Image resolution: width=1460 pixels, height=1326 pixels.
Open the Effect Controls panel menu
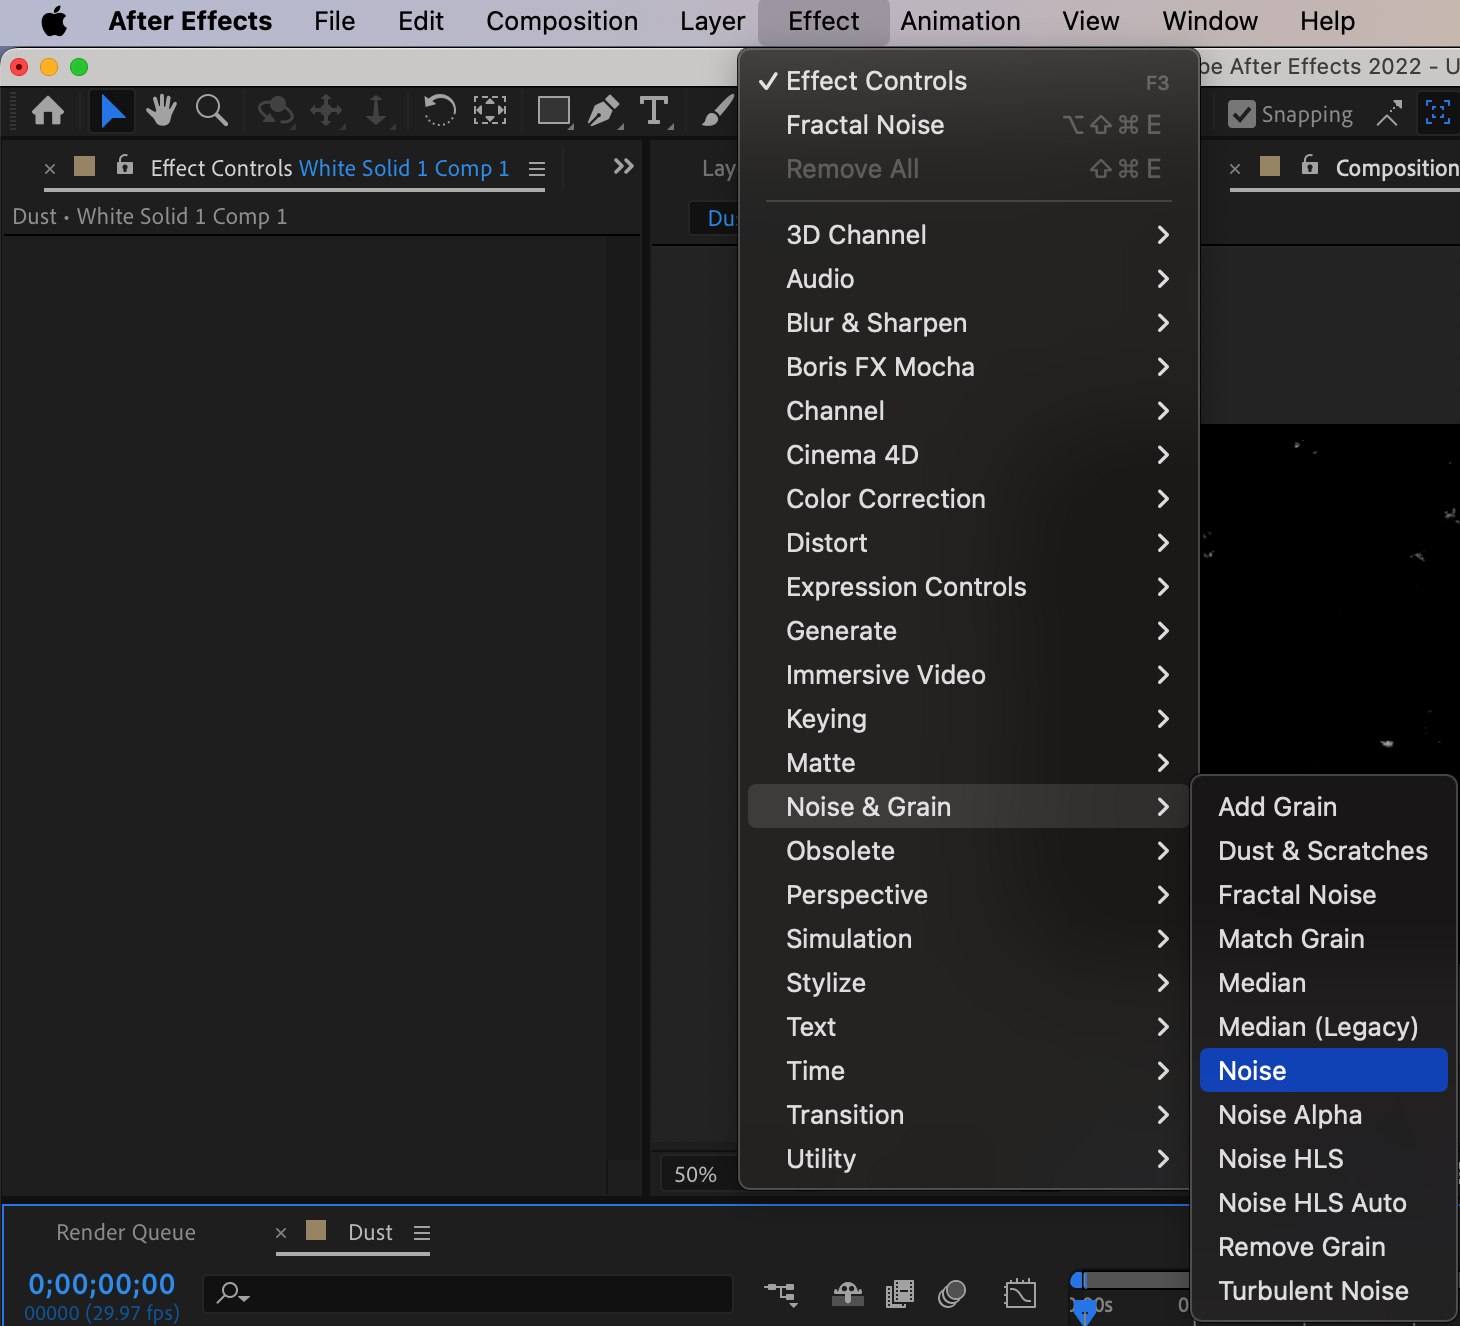(x=537, y=169)
